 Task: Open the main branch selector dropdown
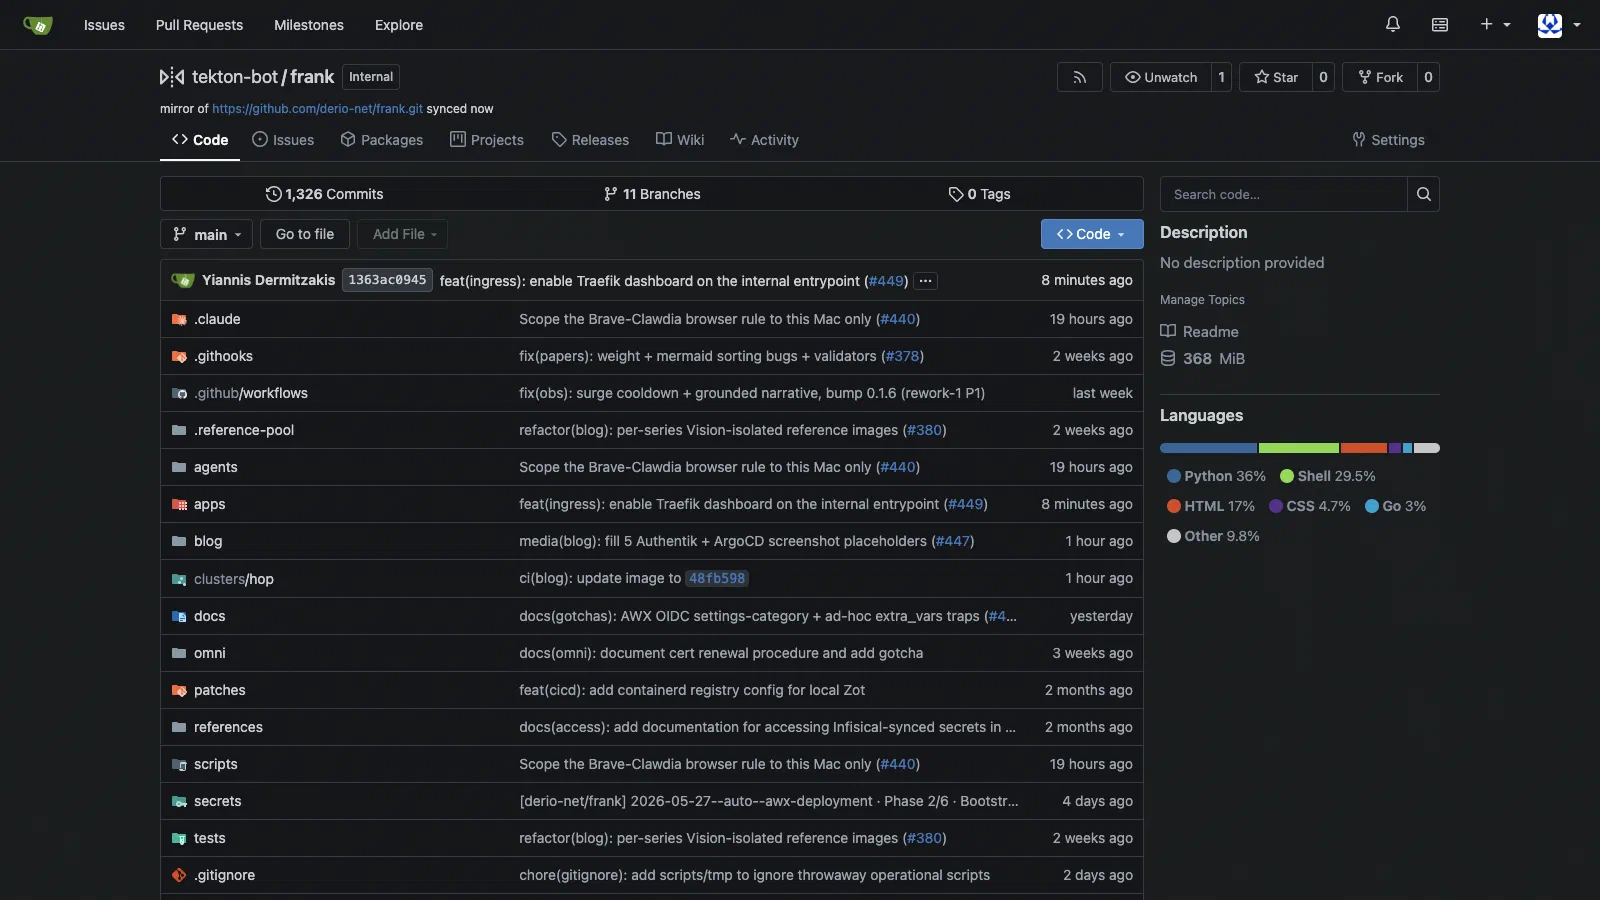click(x=206, y=234)
